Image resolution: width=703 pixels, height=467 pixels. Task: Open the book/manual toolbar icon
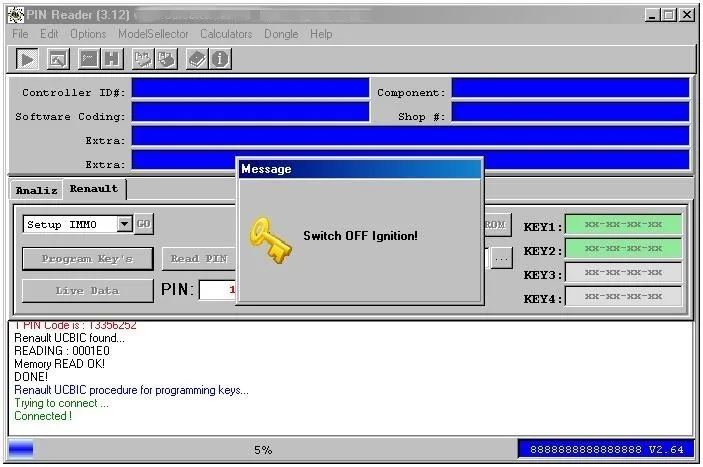197,59
